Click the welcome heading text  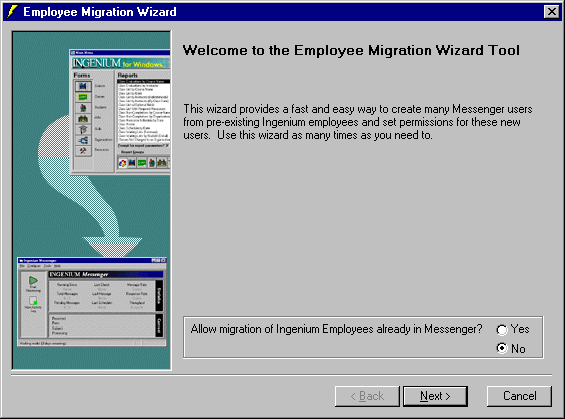(x=351, y=50)
